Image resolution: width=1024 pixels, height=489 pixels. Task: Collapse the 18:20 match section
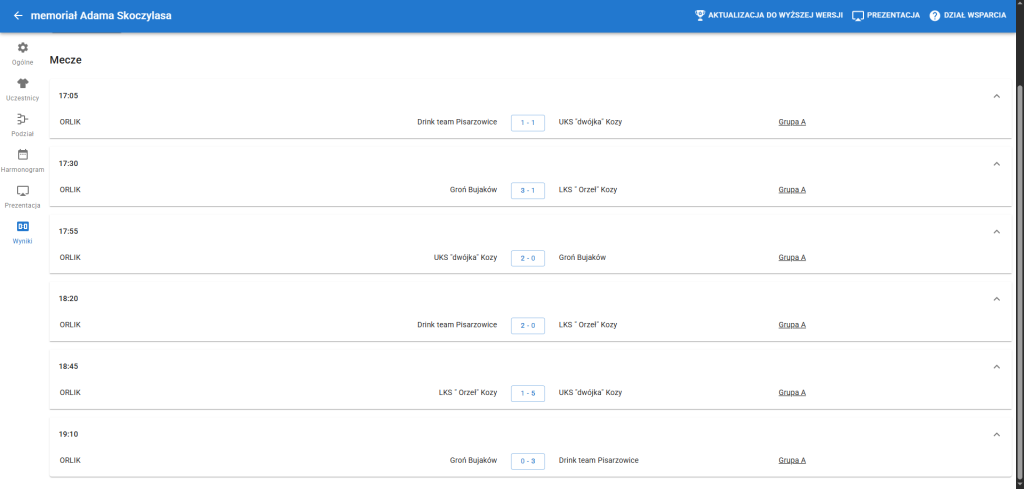click(996, 299)
